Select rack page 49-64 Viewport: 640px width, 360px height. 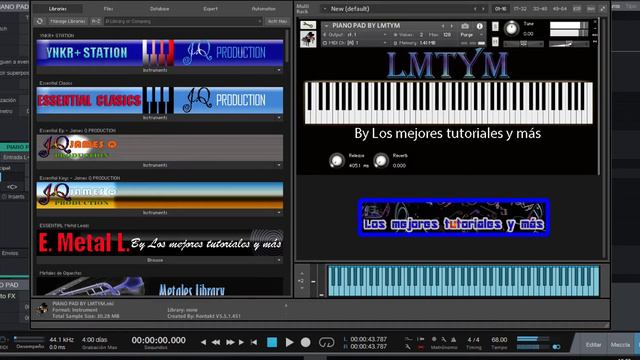point(559,9)
